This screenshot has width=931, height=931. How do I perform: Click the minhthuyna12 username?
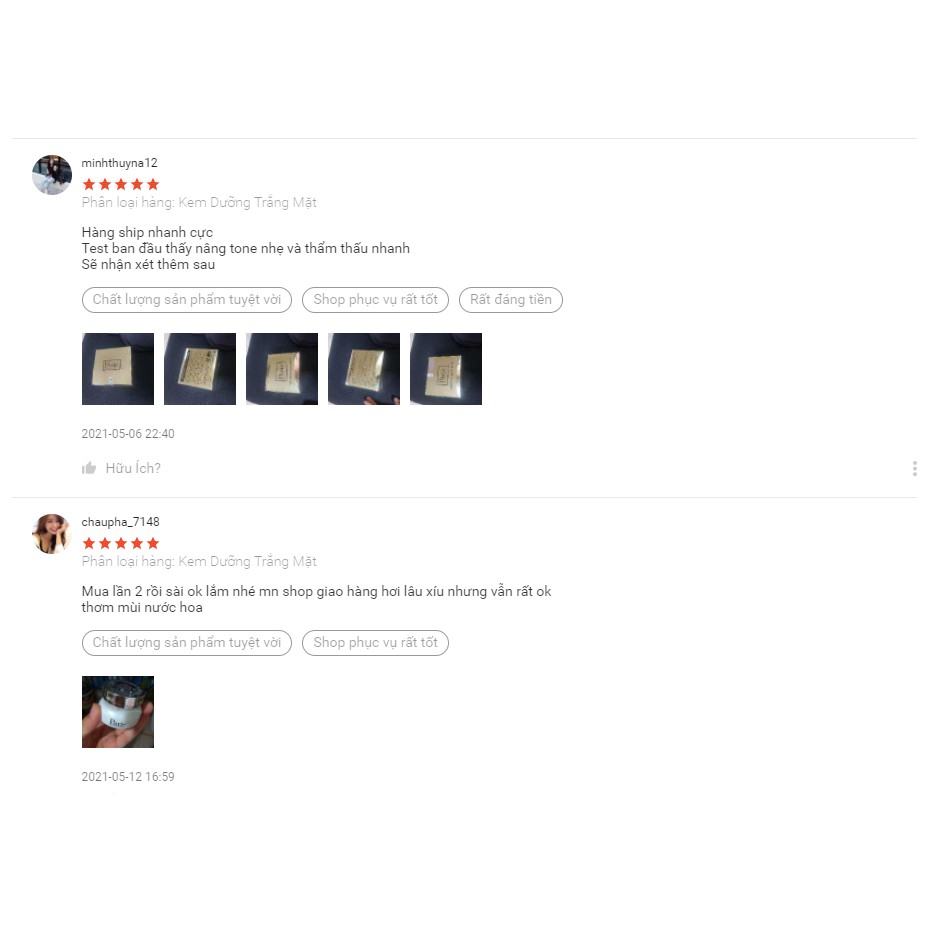point(119,163)
